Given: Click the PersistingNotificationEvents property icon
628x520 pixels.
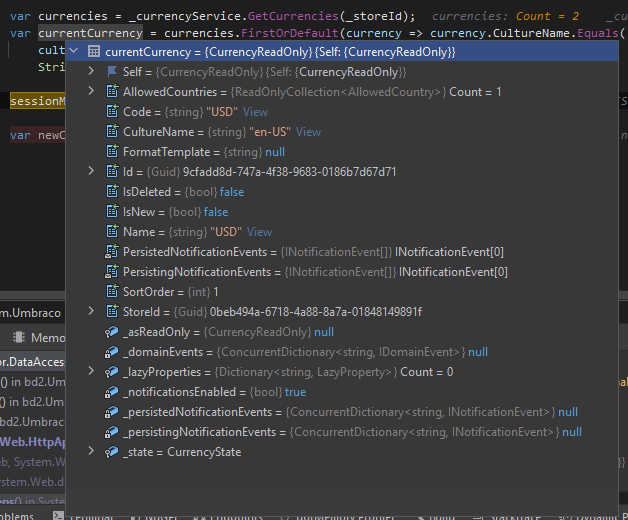Looking at the screenshot, I should (112, 272).
